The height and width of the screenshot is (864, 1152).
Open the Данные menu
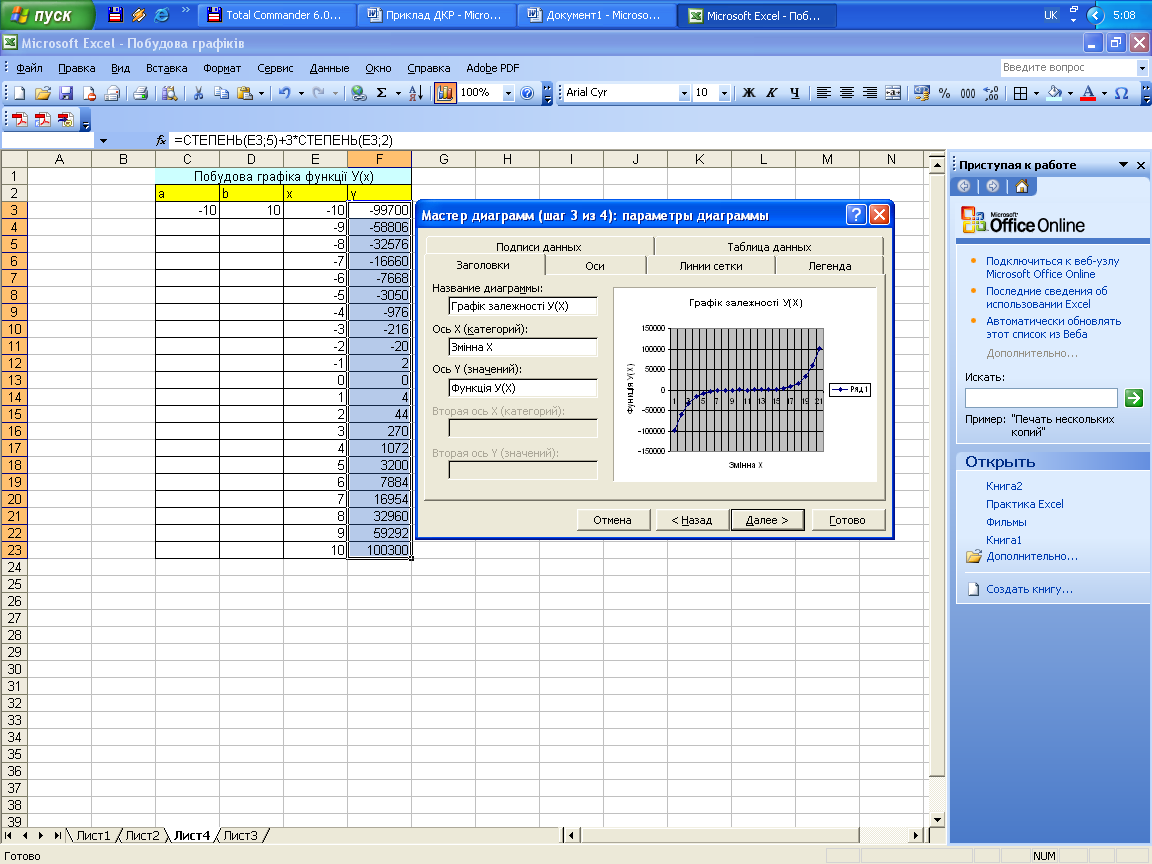[329, 68]
